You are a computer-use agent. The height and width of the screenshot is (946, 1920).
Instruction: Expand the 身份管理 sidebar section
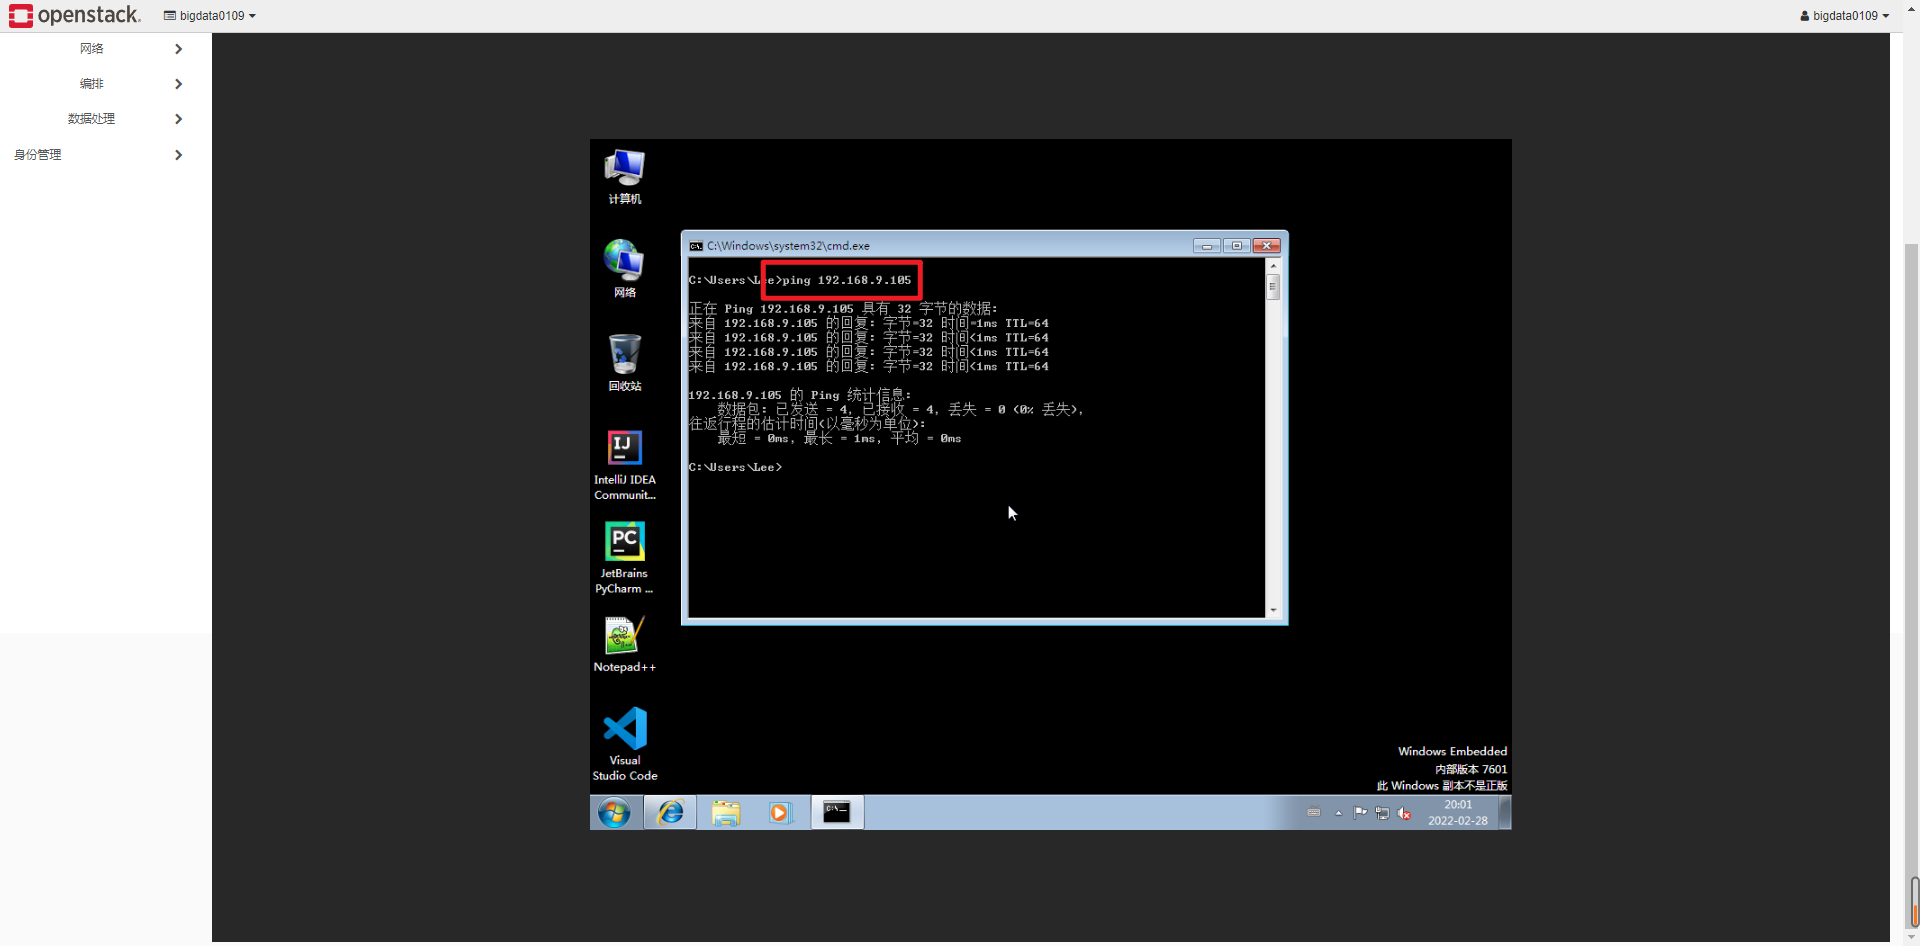click(x=106, y=155)
